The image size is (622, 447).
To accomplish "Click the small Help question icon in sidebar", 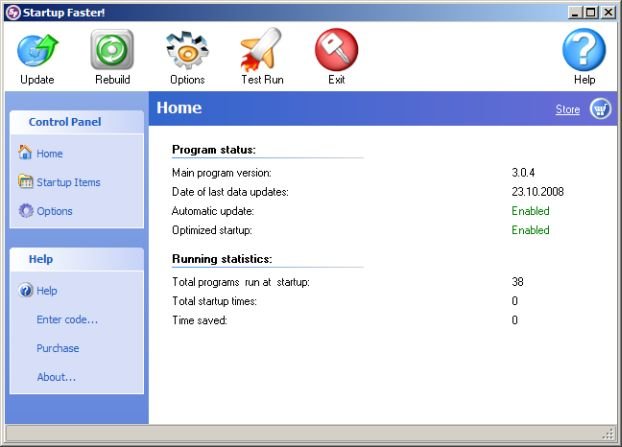I will coord(26,290).
